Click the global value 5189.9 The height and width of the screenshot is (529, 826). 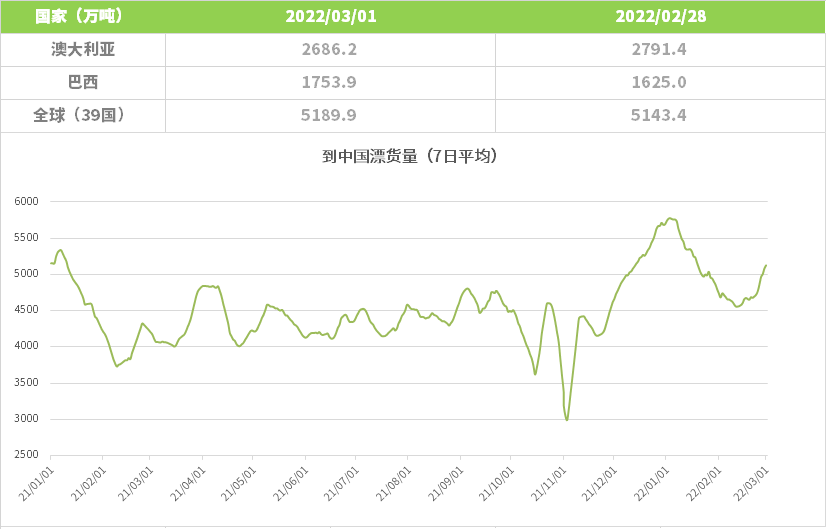click(x=329, y=115)
